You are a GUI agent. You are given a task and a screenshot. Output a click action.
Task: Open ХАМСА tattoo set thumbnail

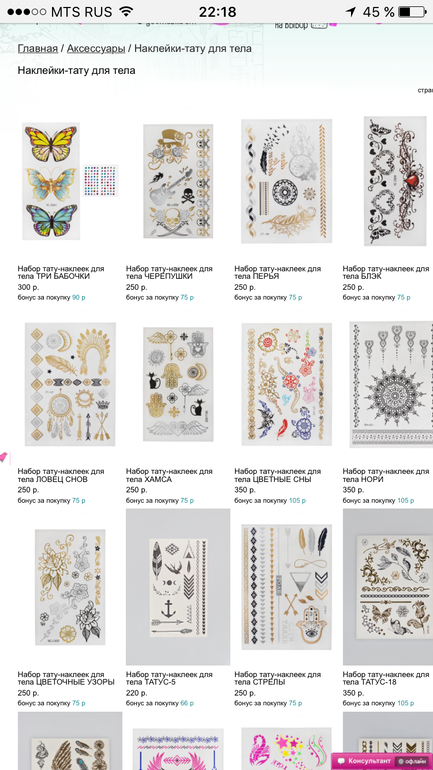point(178,384)
